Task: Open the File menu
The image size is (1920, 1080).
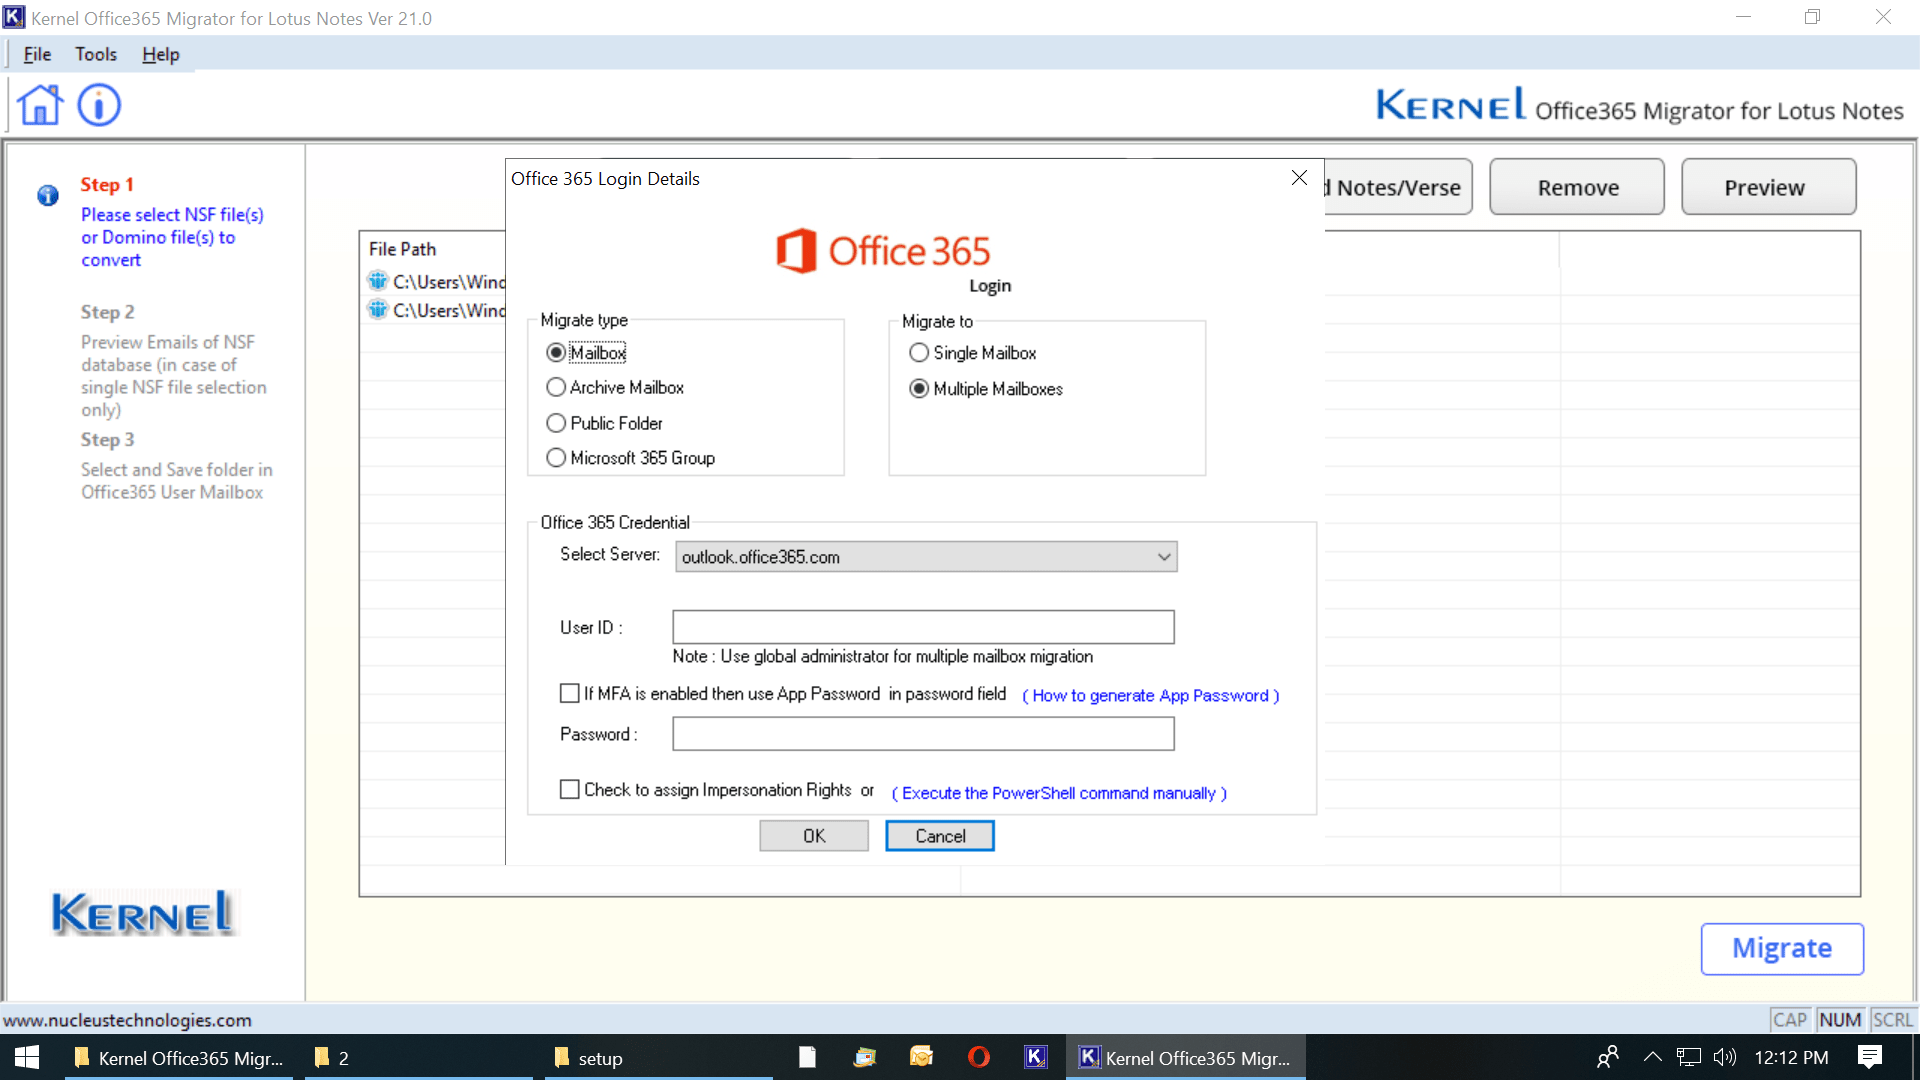Action: (x=37, y=54)
